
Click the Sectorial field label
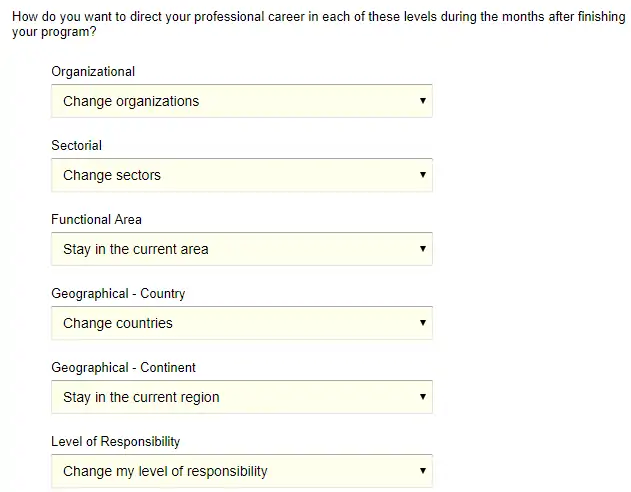tap(77, 146)
